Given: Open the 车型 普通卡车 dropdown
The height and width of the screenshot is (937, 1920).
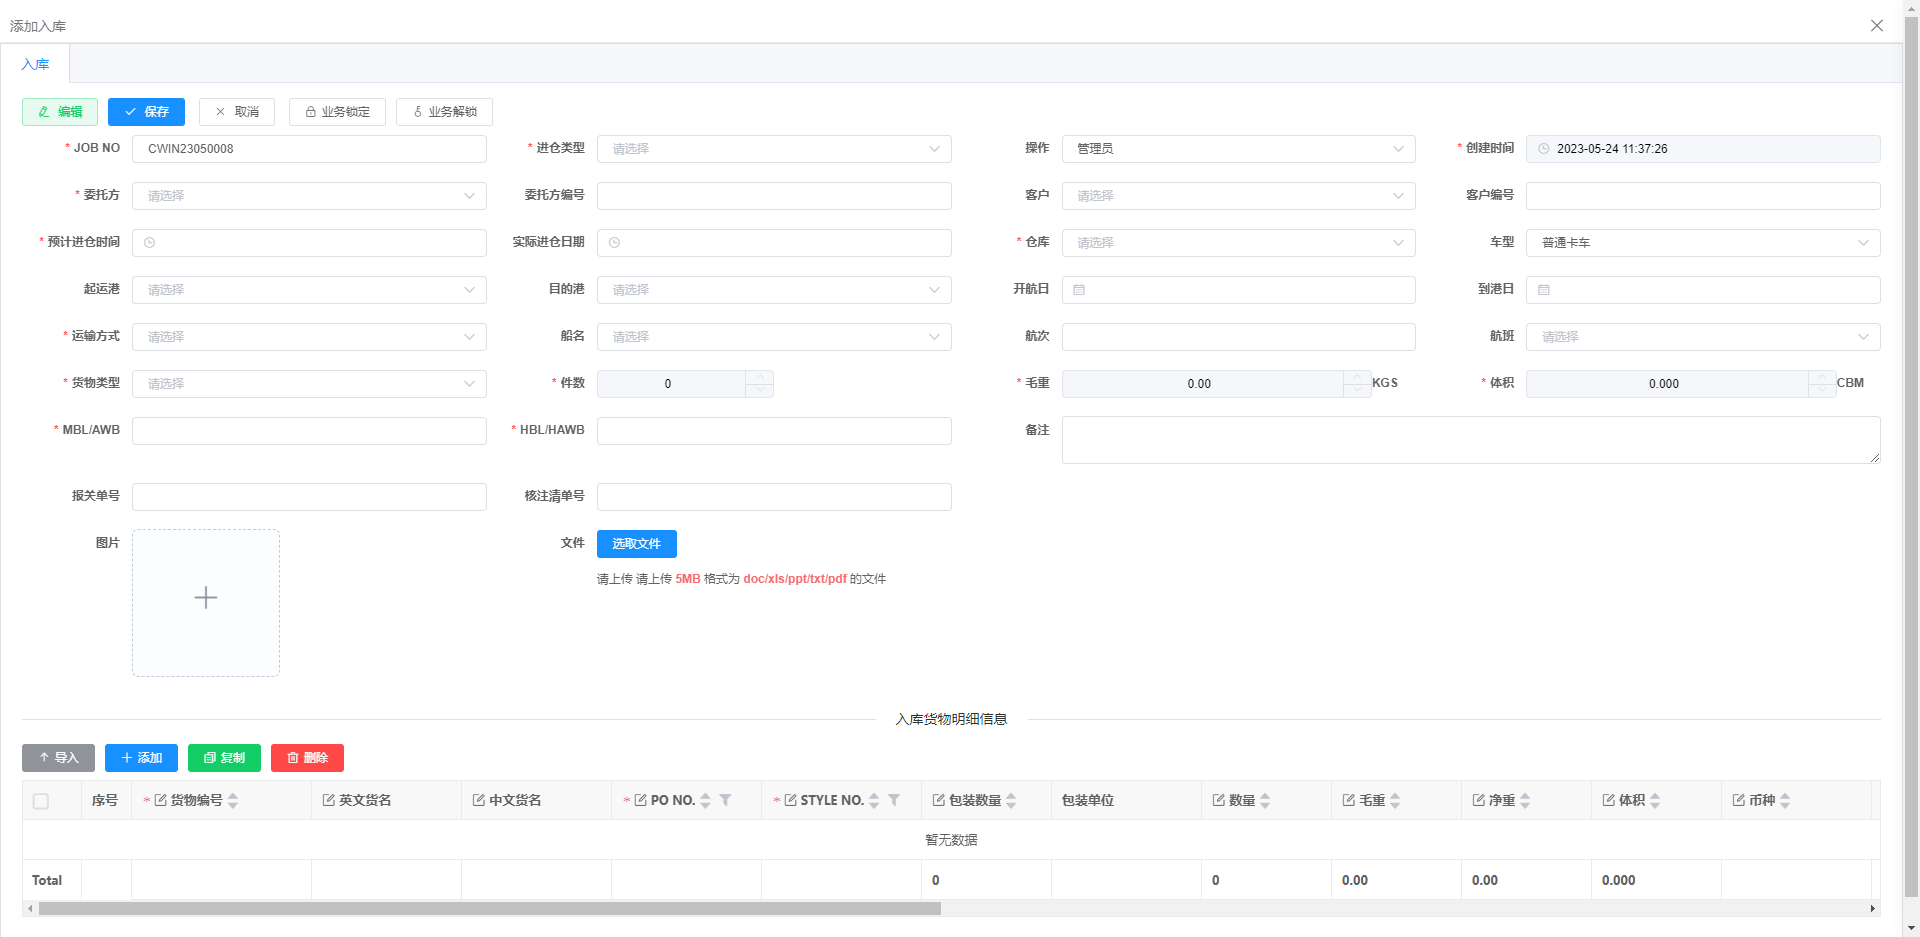Looking at the screenshot, I should (1703, 243).
